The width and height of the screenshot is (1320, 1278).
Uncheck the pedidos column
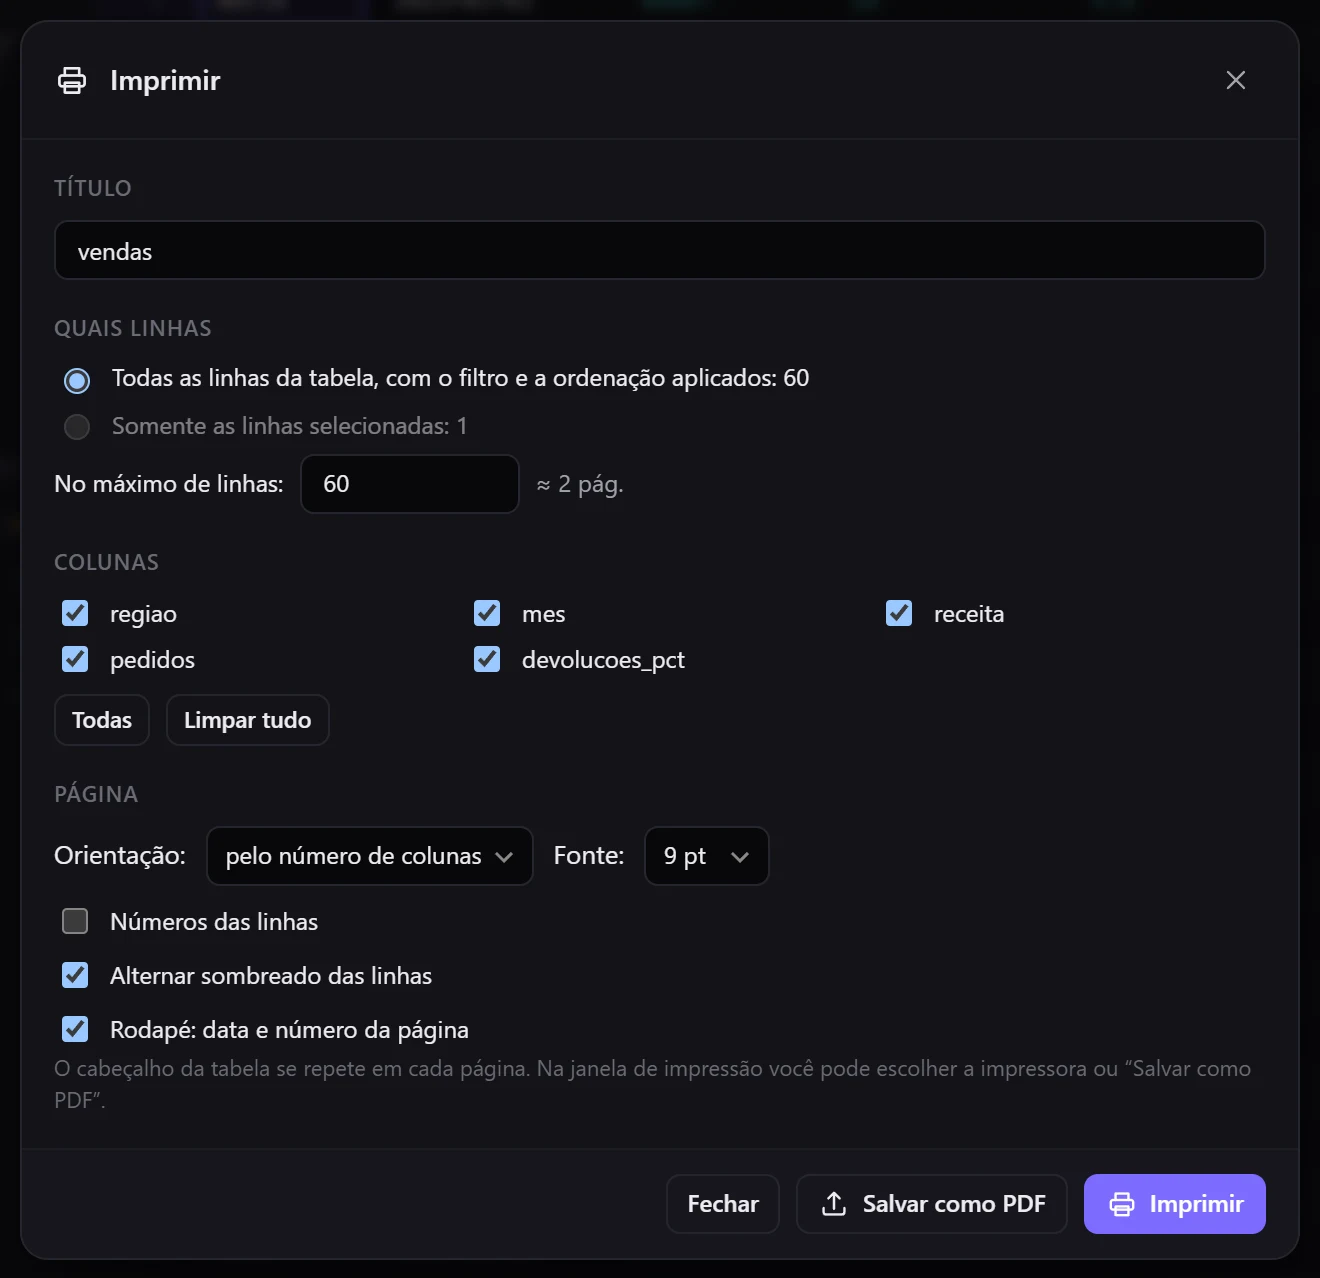point(75,659)
